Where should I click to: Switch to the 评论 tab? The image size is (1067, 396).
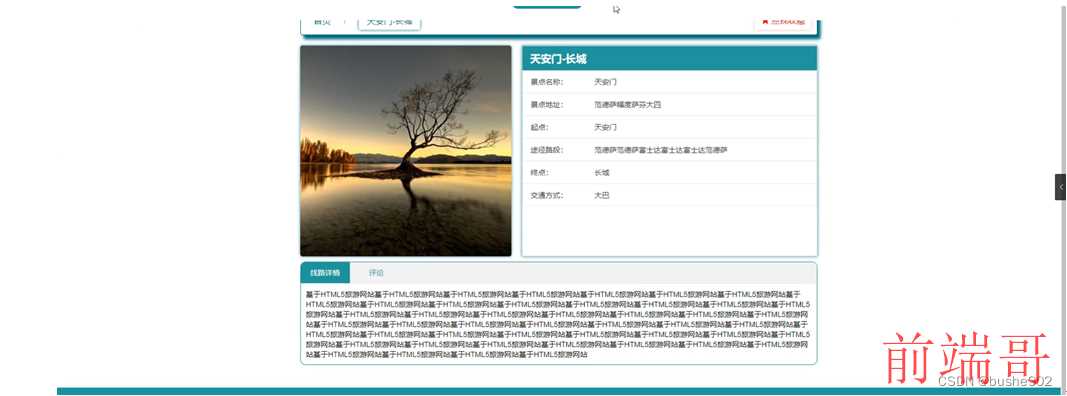[376, 273]
